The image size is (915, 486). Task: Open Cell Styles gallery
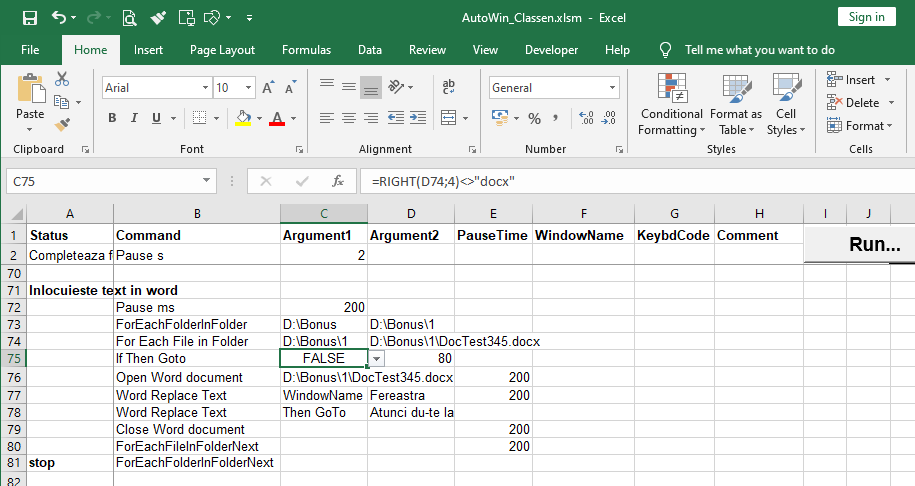tap(786, 105)
